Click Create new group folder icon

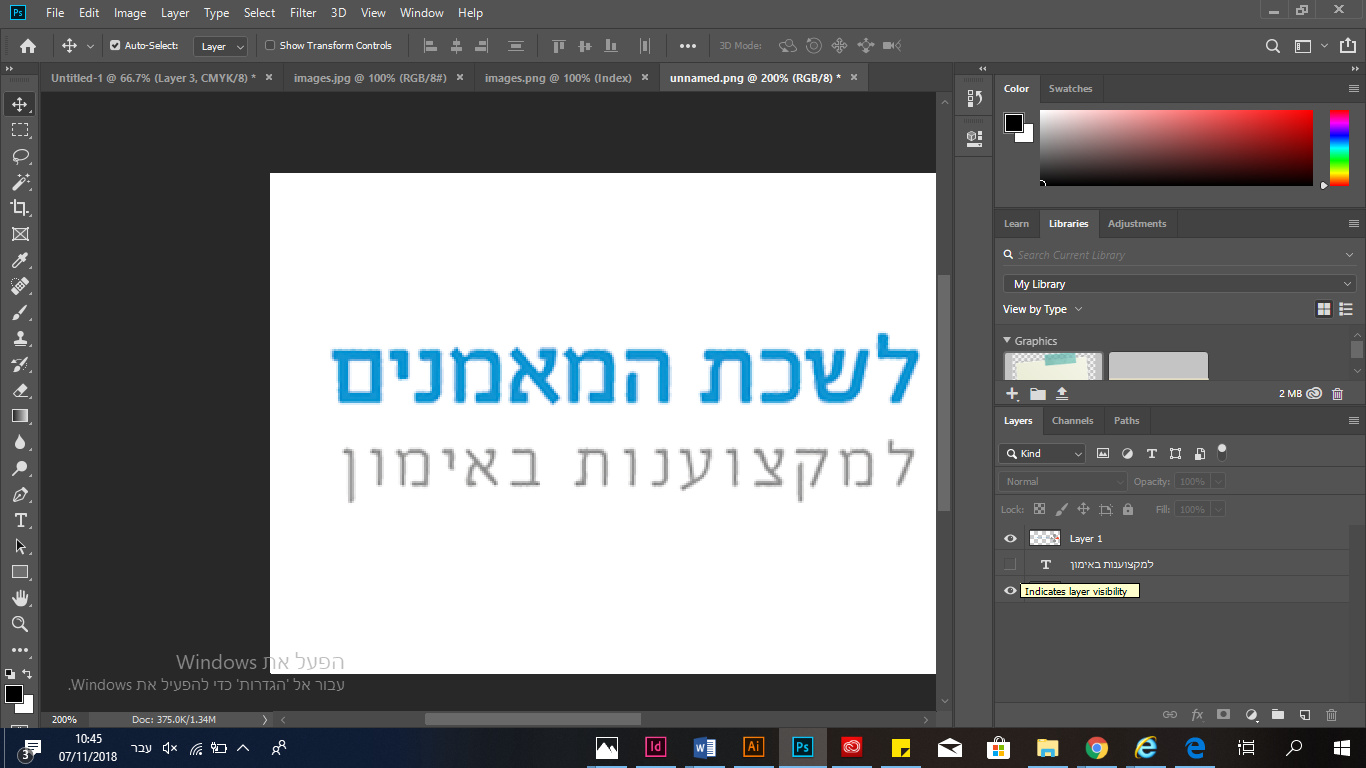coord(1277,715)
